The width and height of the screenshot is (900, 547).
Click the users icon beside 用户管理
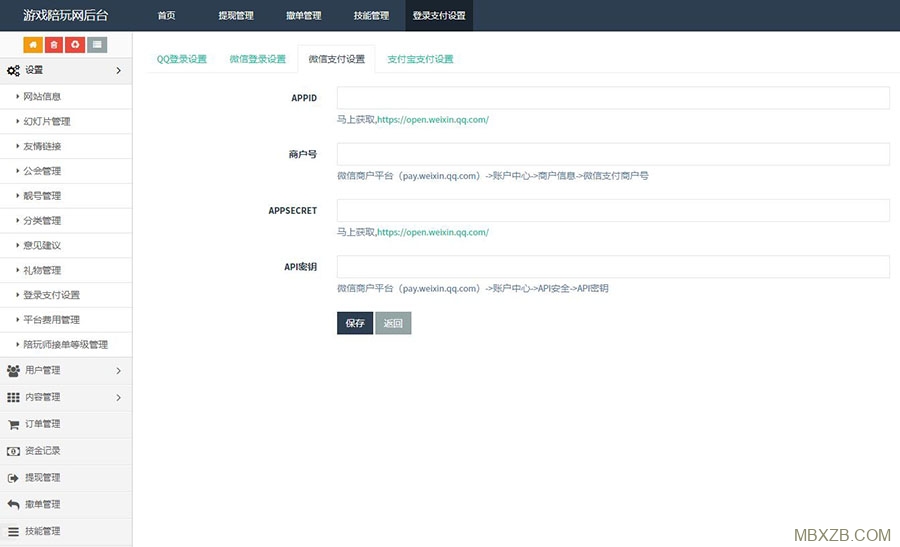click(x=13, y=371)
